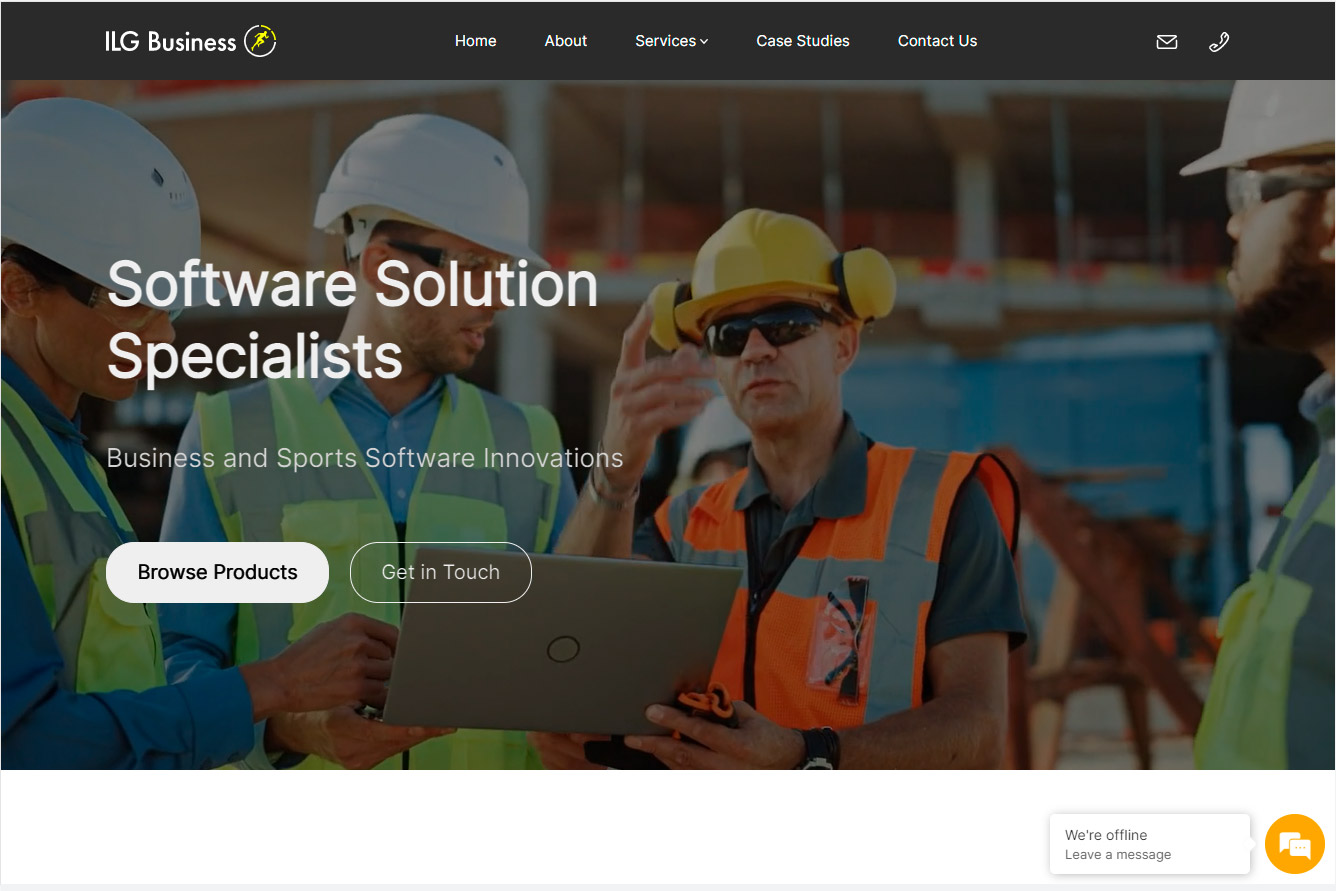1336x891 pixels.
Task: View the Case Studies page
Action: tap(803, 41)
